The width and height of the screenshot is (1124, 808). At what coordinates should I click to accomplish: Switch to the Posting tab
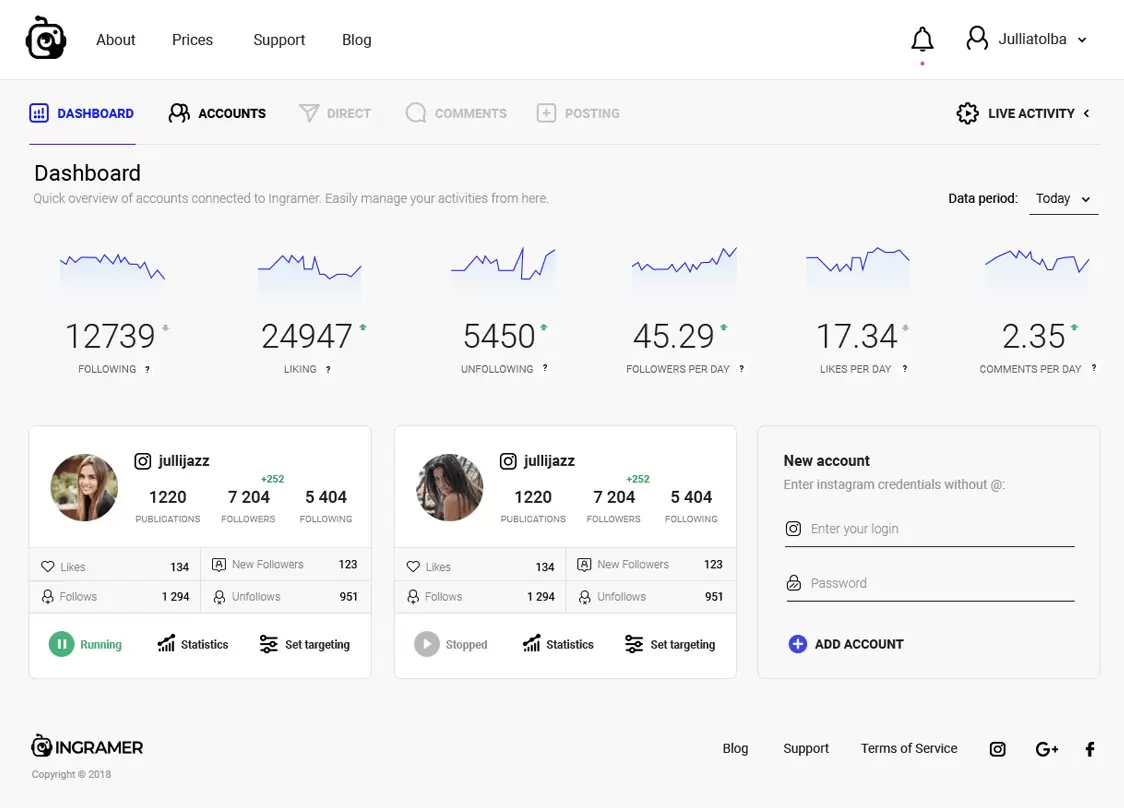click(x=578, y=113)
